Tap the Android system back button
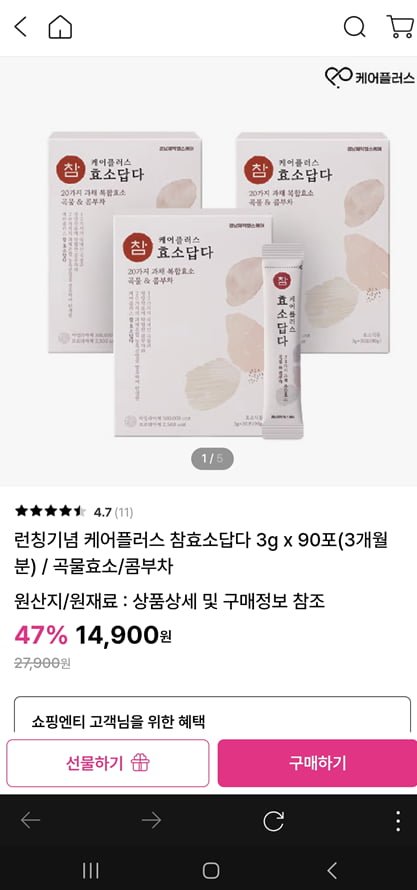The image size is (417, 890). [x=332, y=870]
